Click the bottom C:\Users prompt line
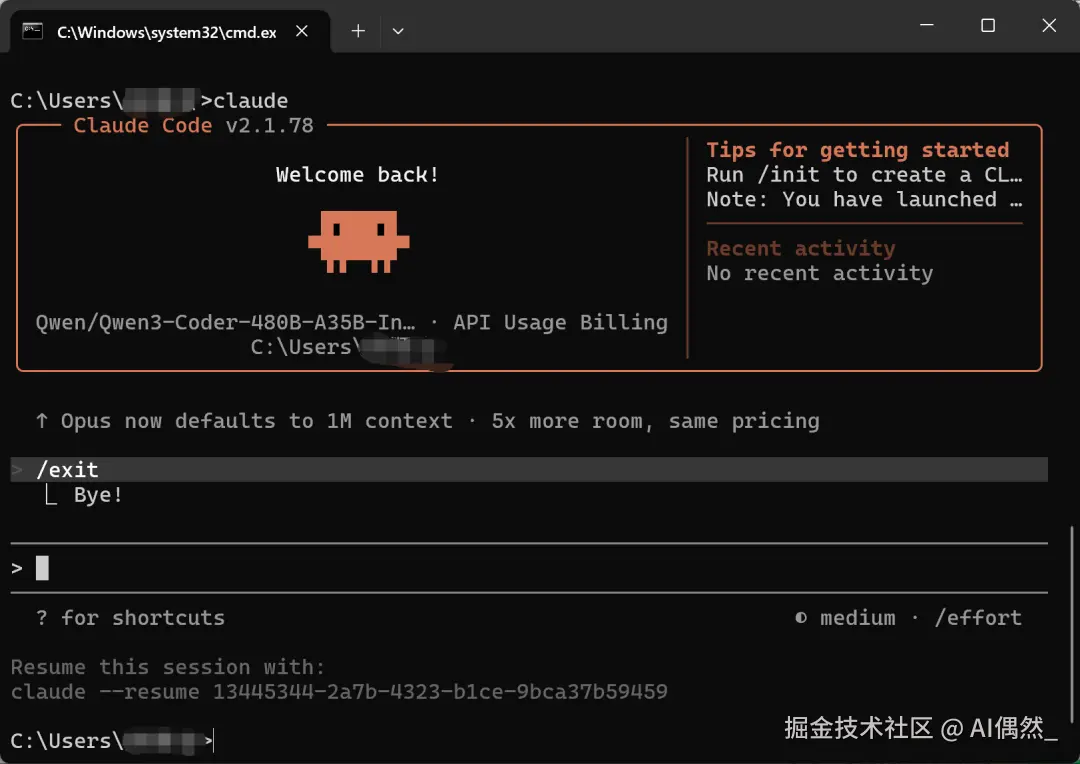The height and width of the screenshot is (764, 1080). pos(112,741)
